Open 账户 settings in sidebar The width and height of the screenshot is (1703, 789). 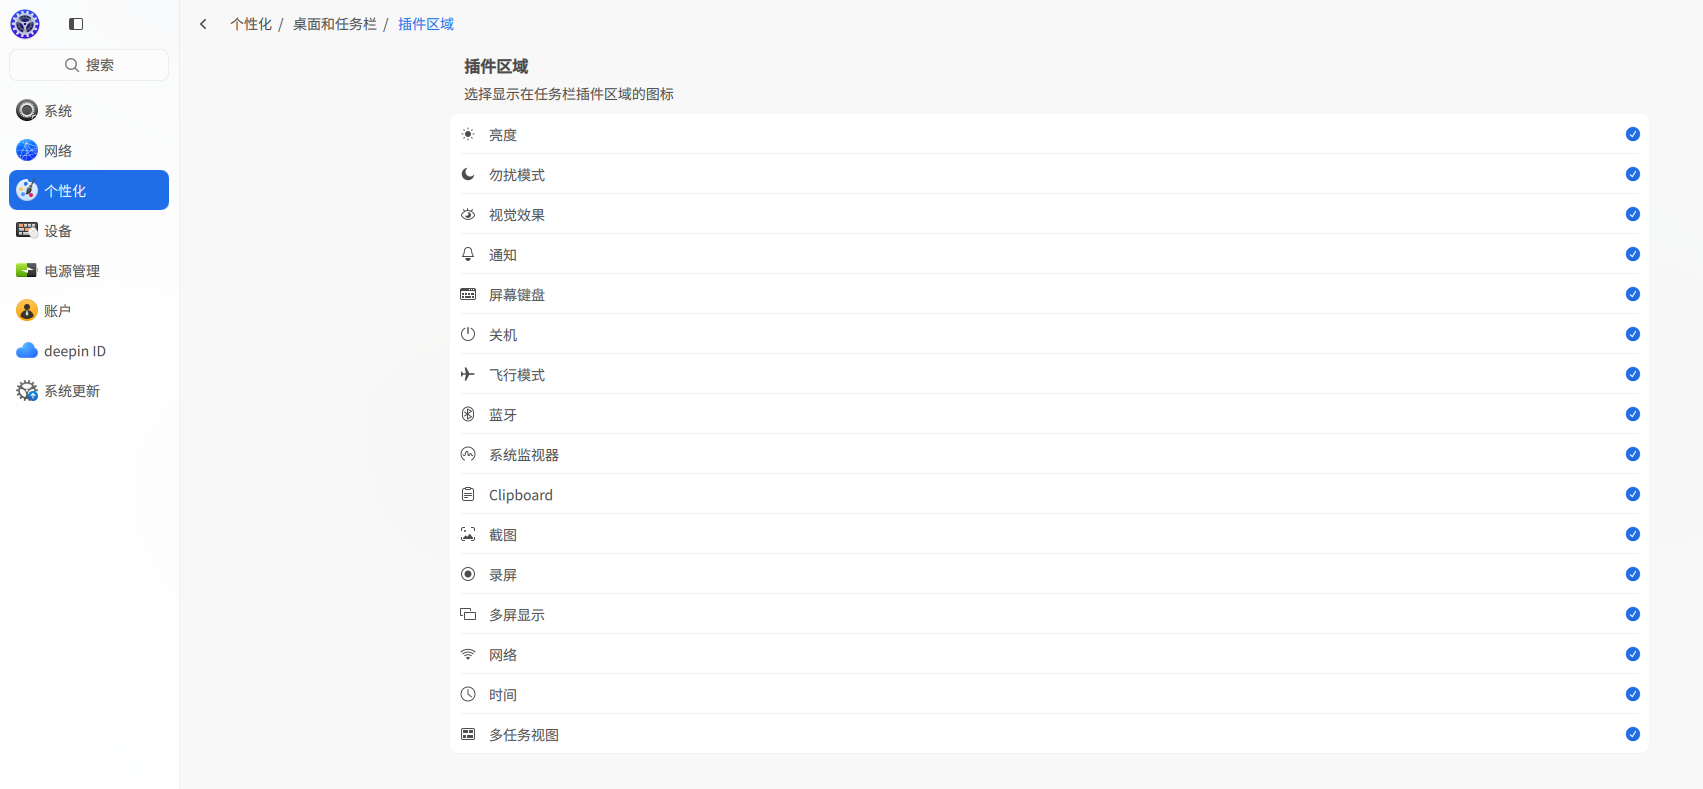(x=89, y=310)
